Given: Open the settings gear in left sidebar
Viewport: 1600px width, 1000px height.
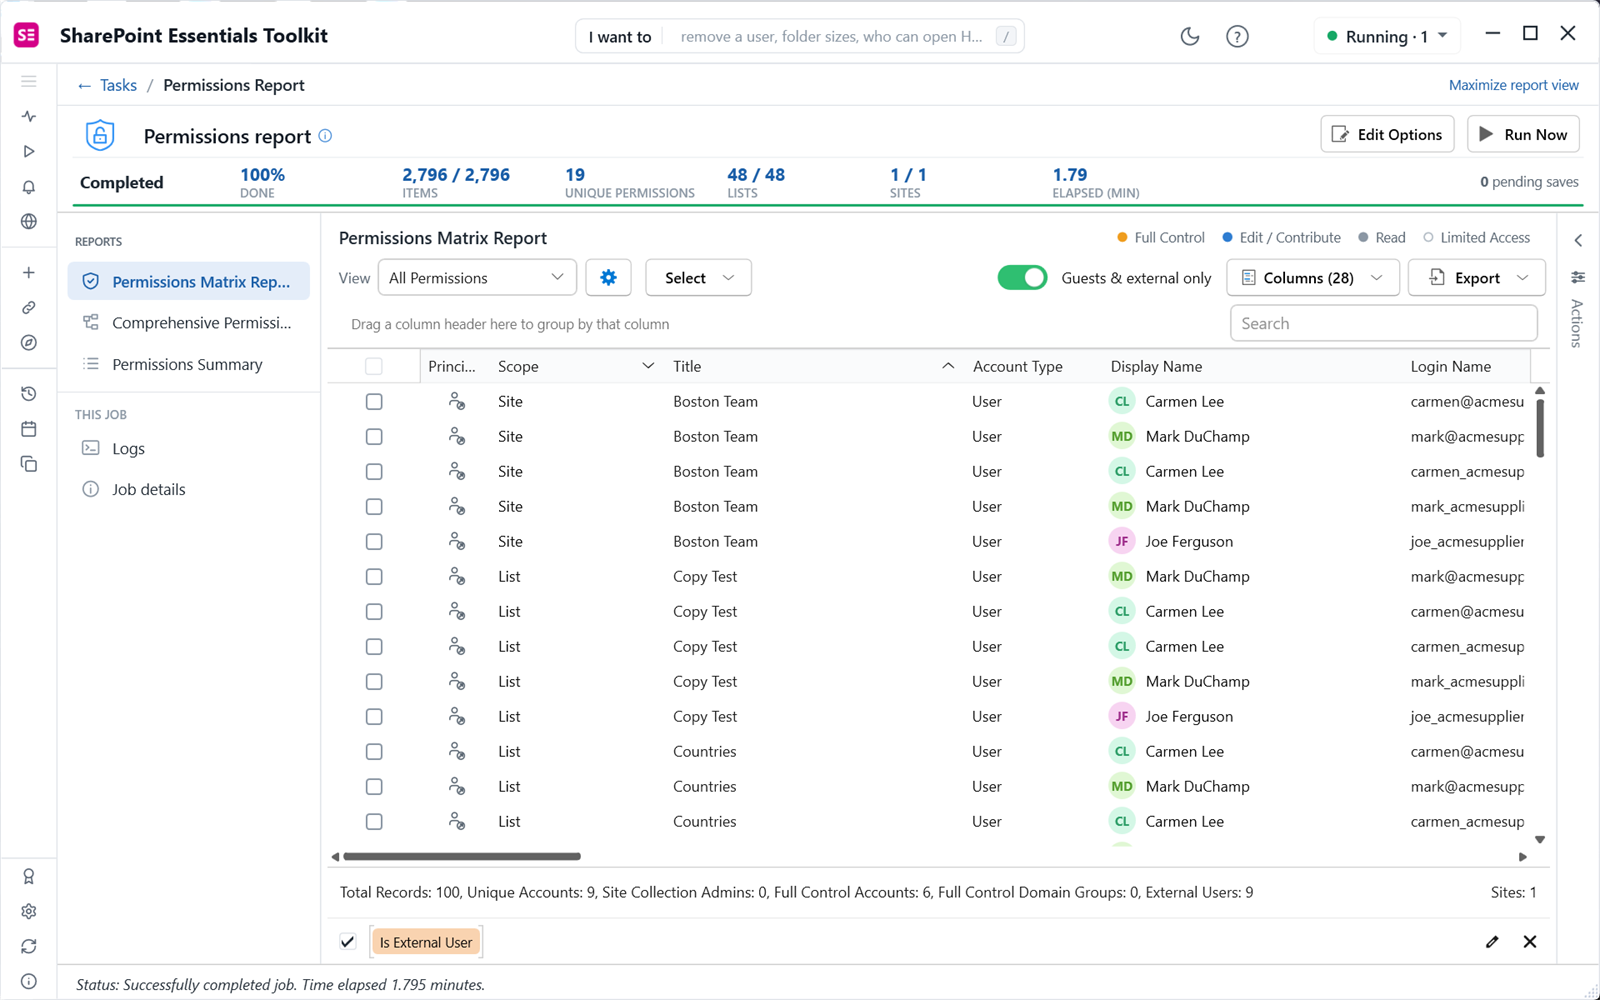Looking at the screenshot, I should tap(29, 911).
